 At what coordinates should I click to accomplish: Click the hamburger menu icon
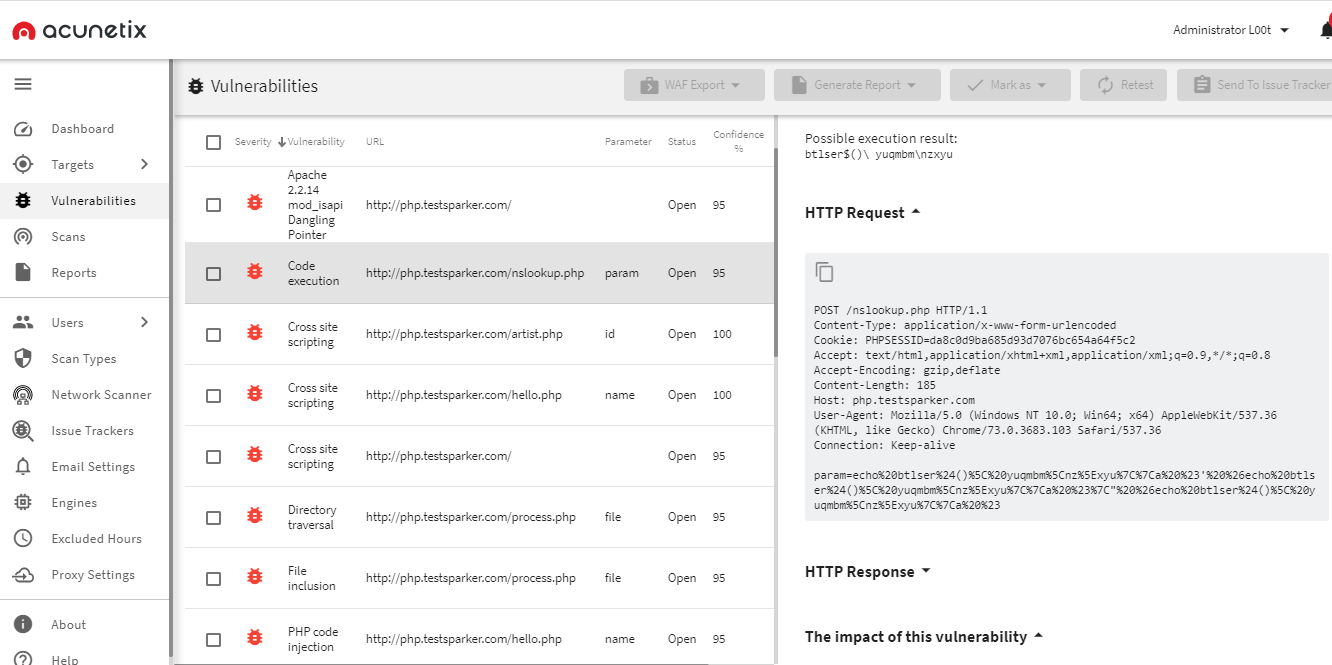click(x=23, y=84)
